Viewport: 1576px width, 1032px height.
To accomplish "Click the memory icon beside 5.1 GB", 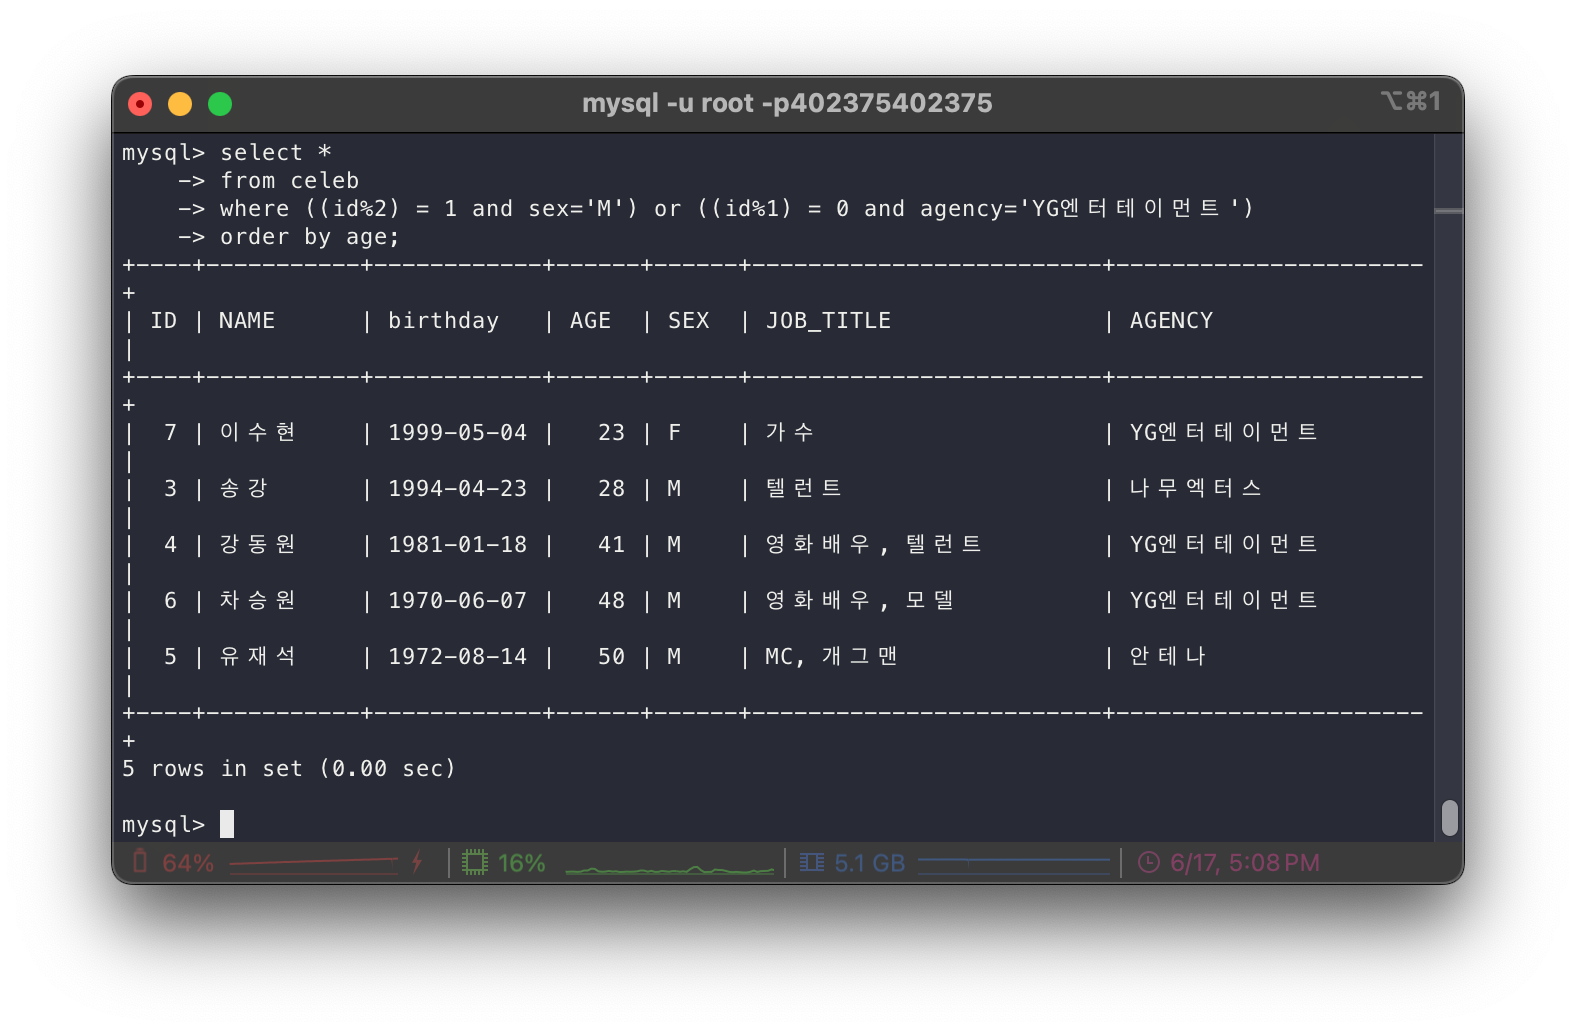I will [812, 862].
